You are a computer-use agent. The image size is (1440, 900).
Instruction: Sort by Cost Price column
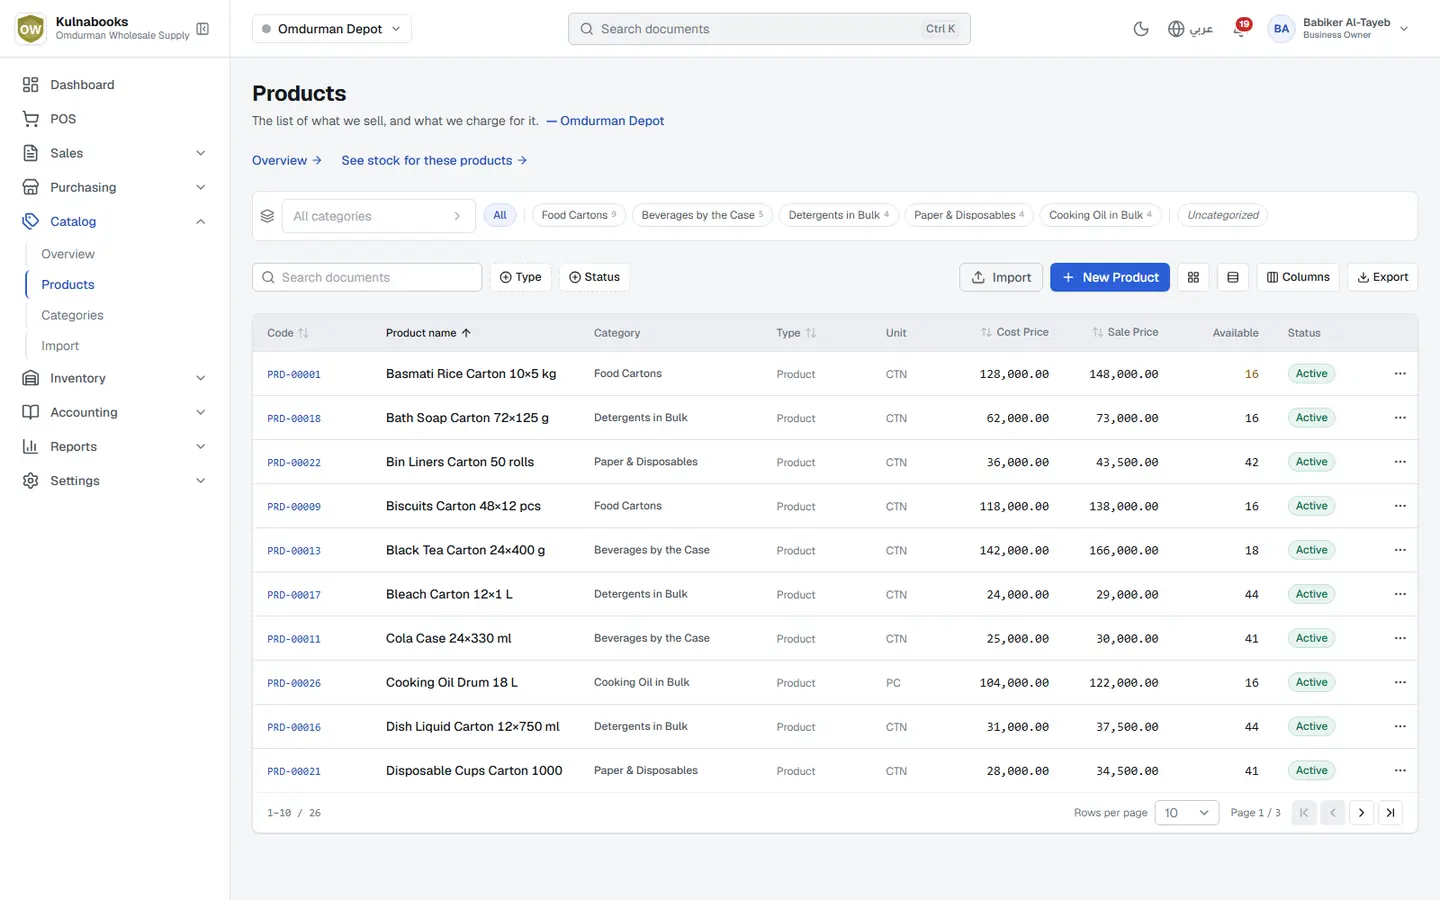point(1015,332)
